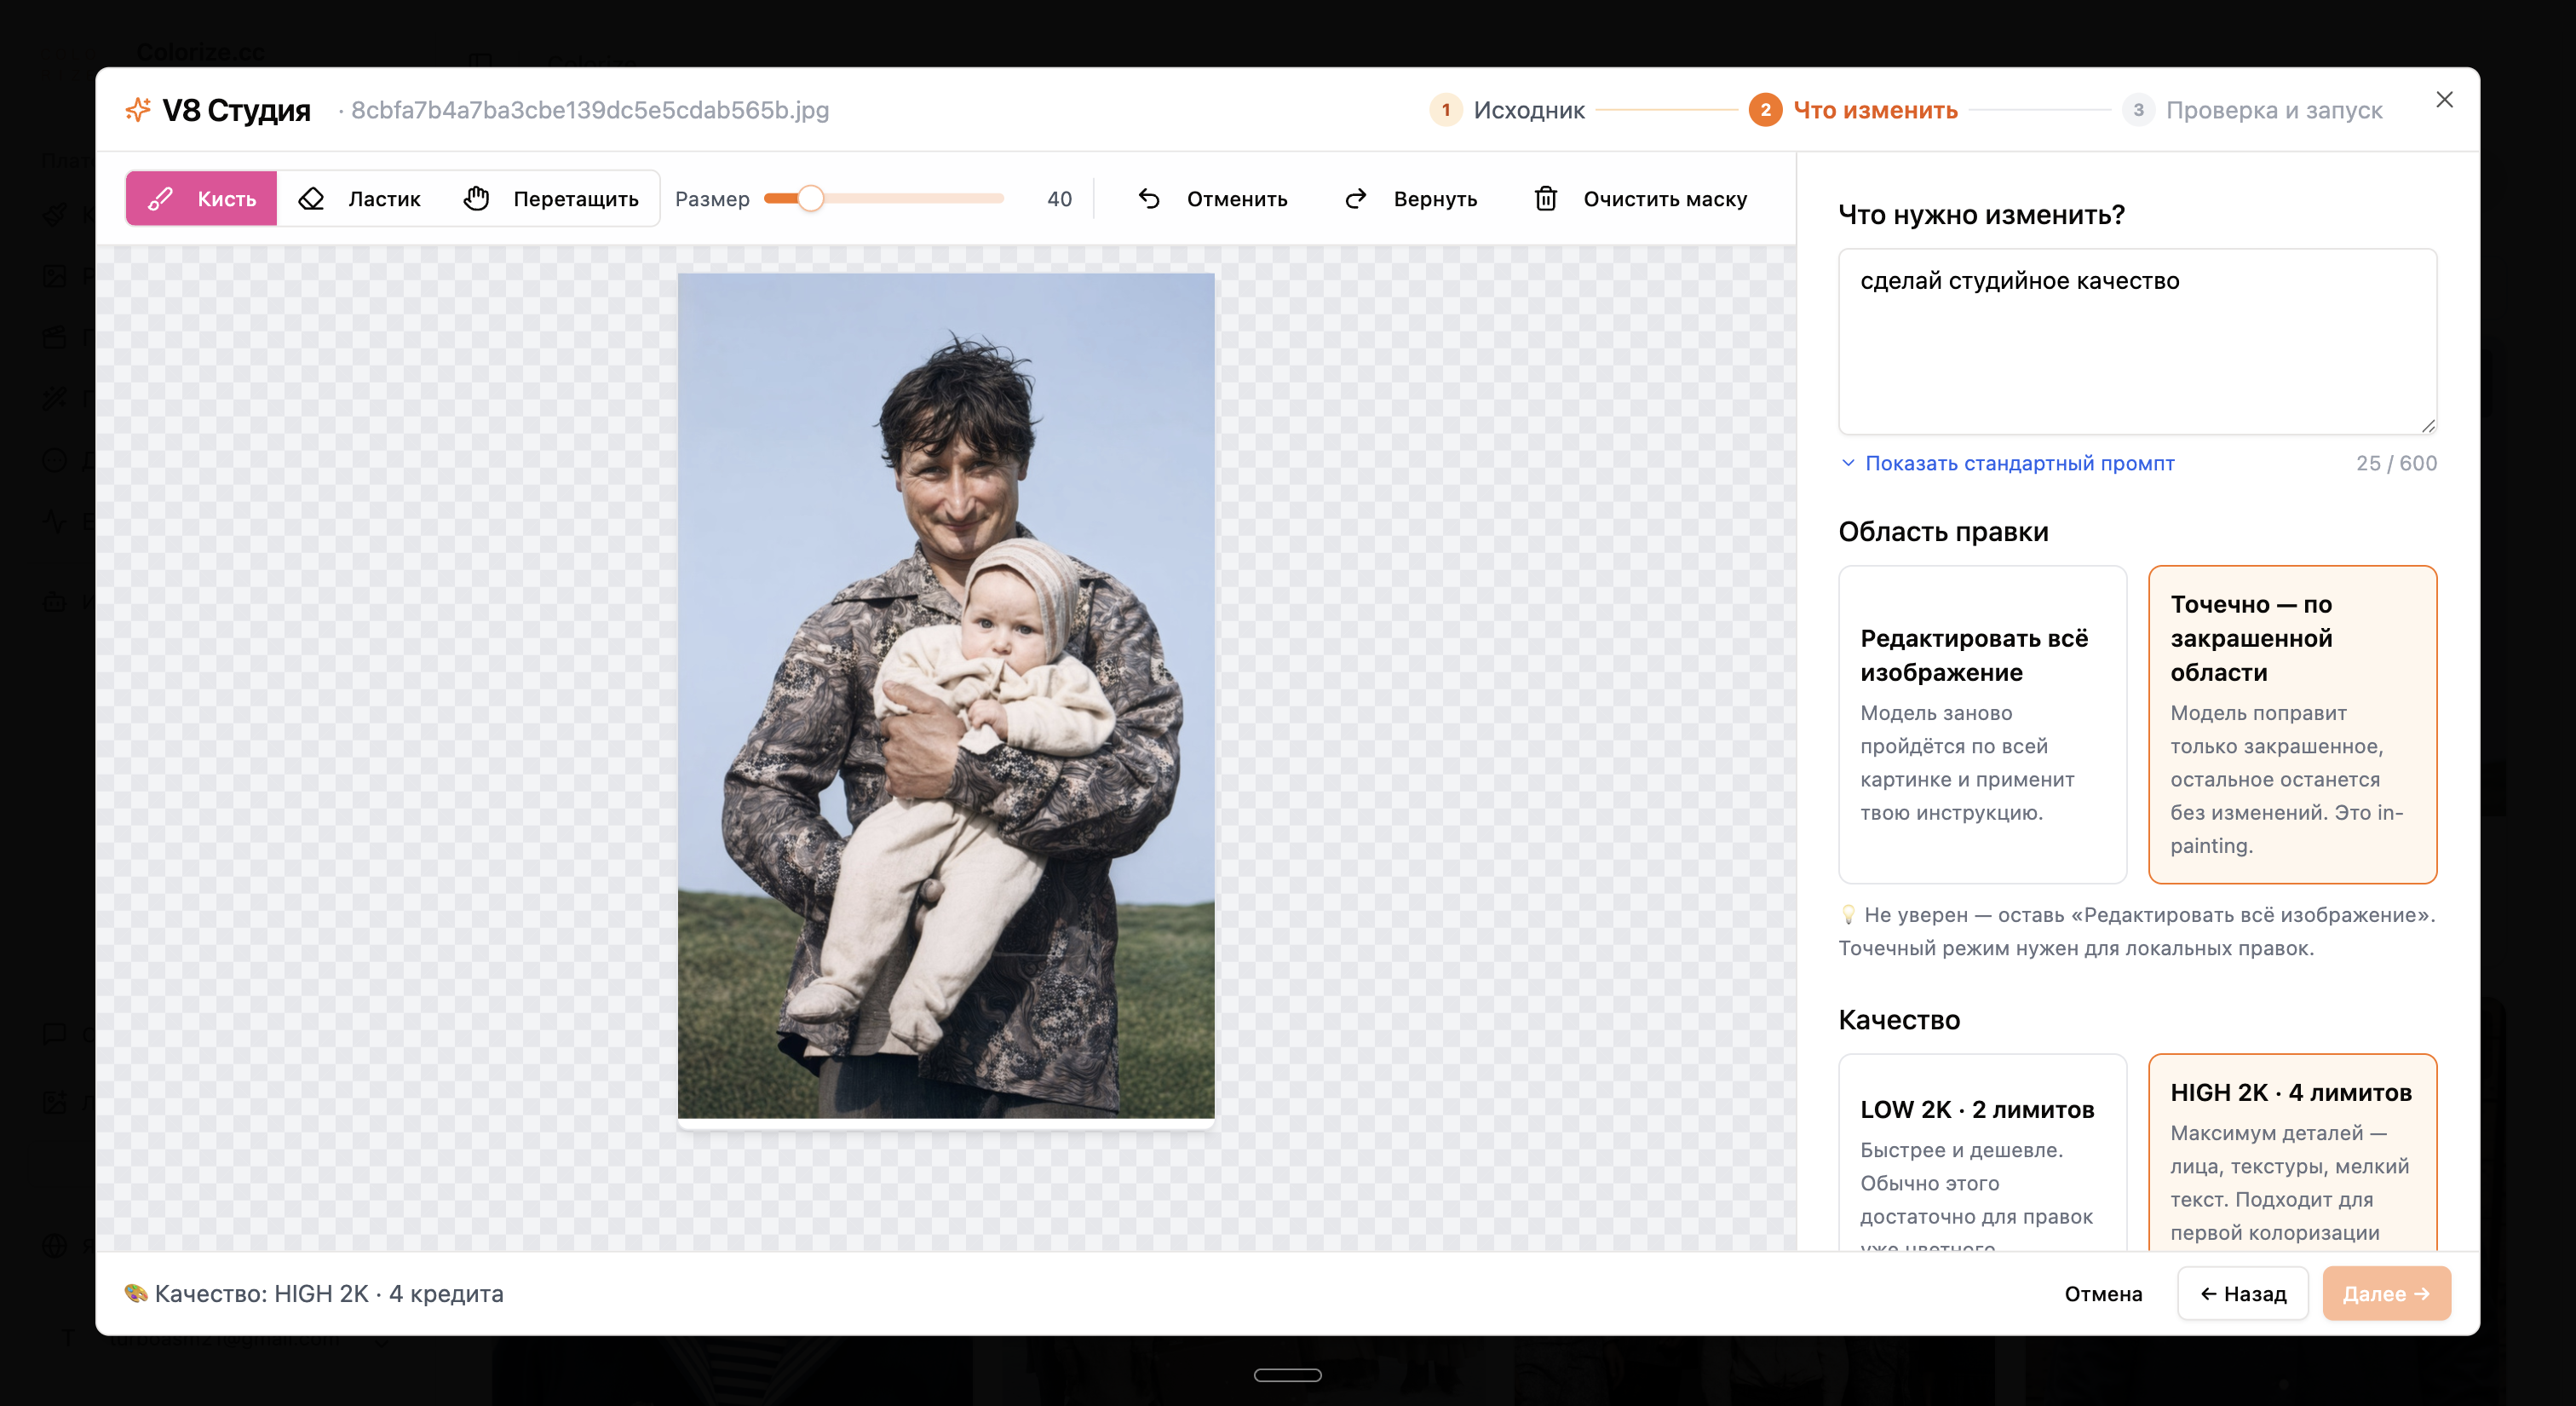Click the redo arrow icon next to Вернуть
This screenshot has width=2576, height=1406.
click(x=1356, y=199)
